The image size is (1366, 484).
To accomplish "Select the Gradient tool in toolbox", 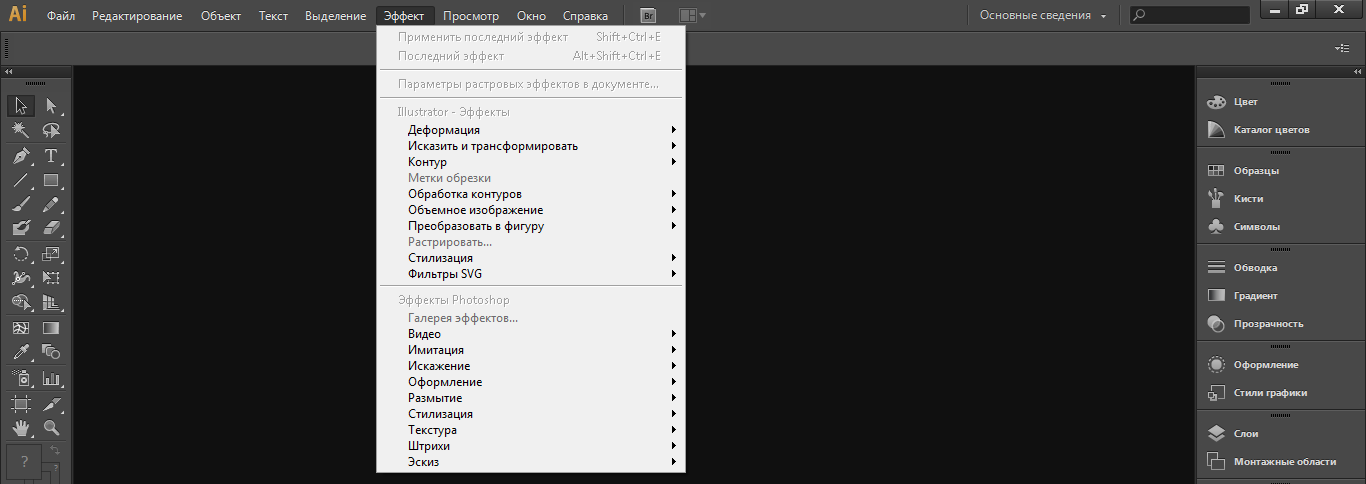I will 51,328.
